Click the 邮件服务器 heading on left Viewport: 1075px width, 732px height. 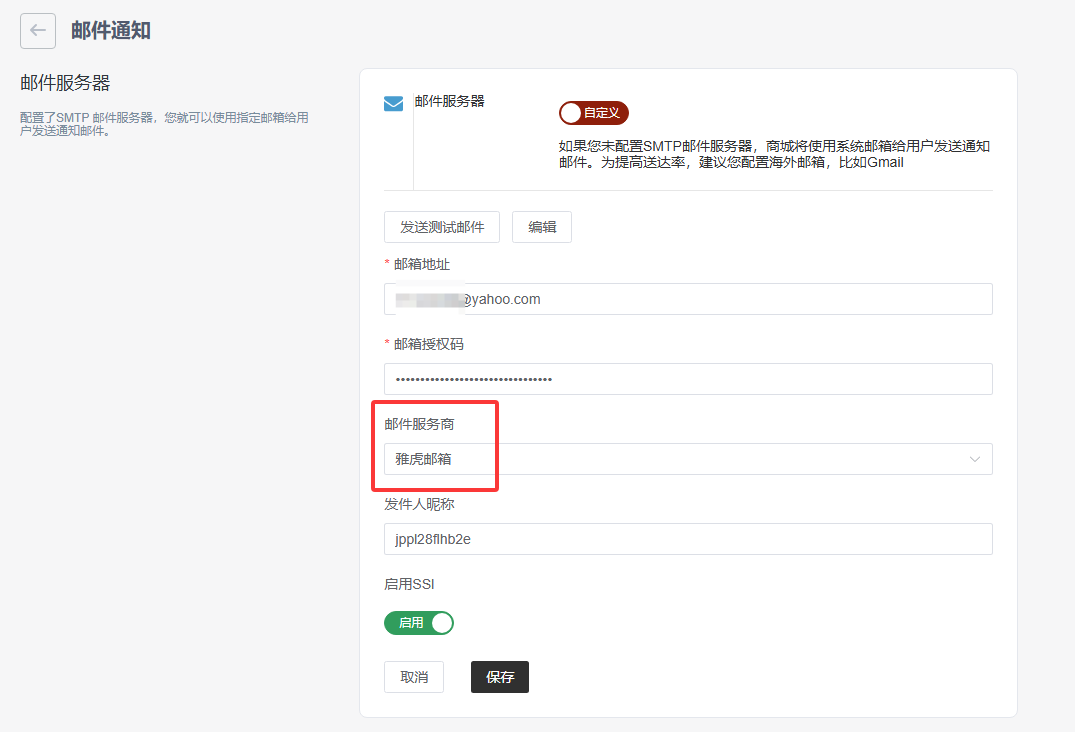pos(65,83)
